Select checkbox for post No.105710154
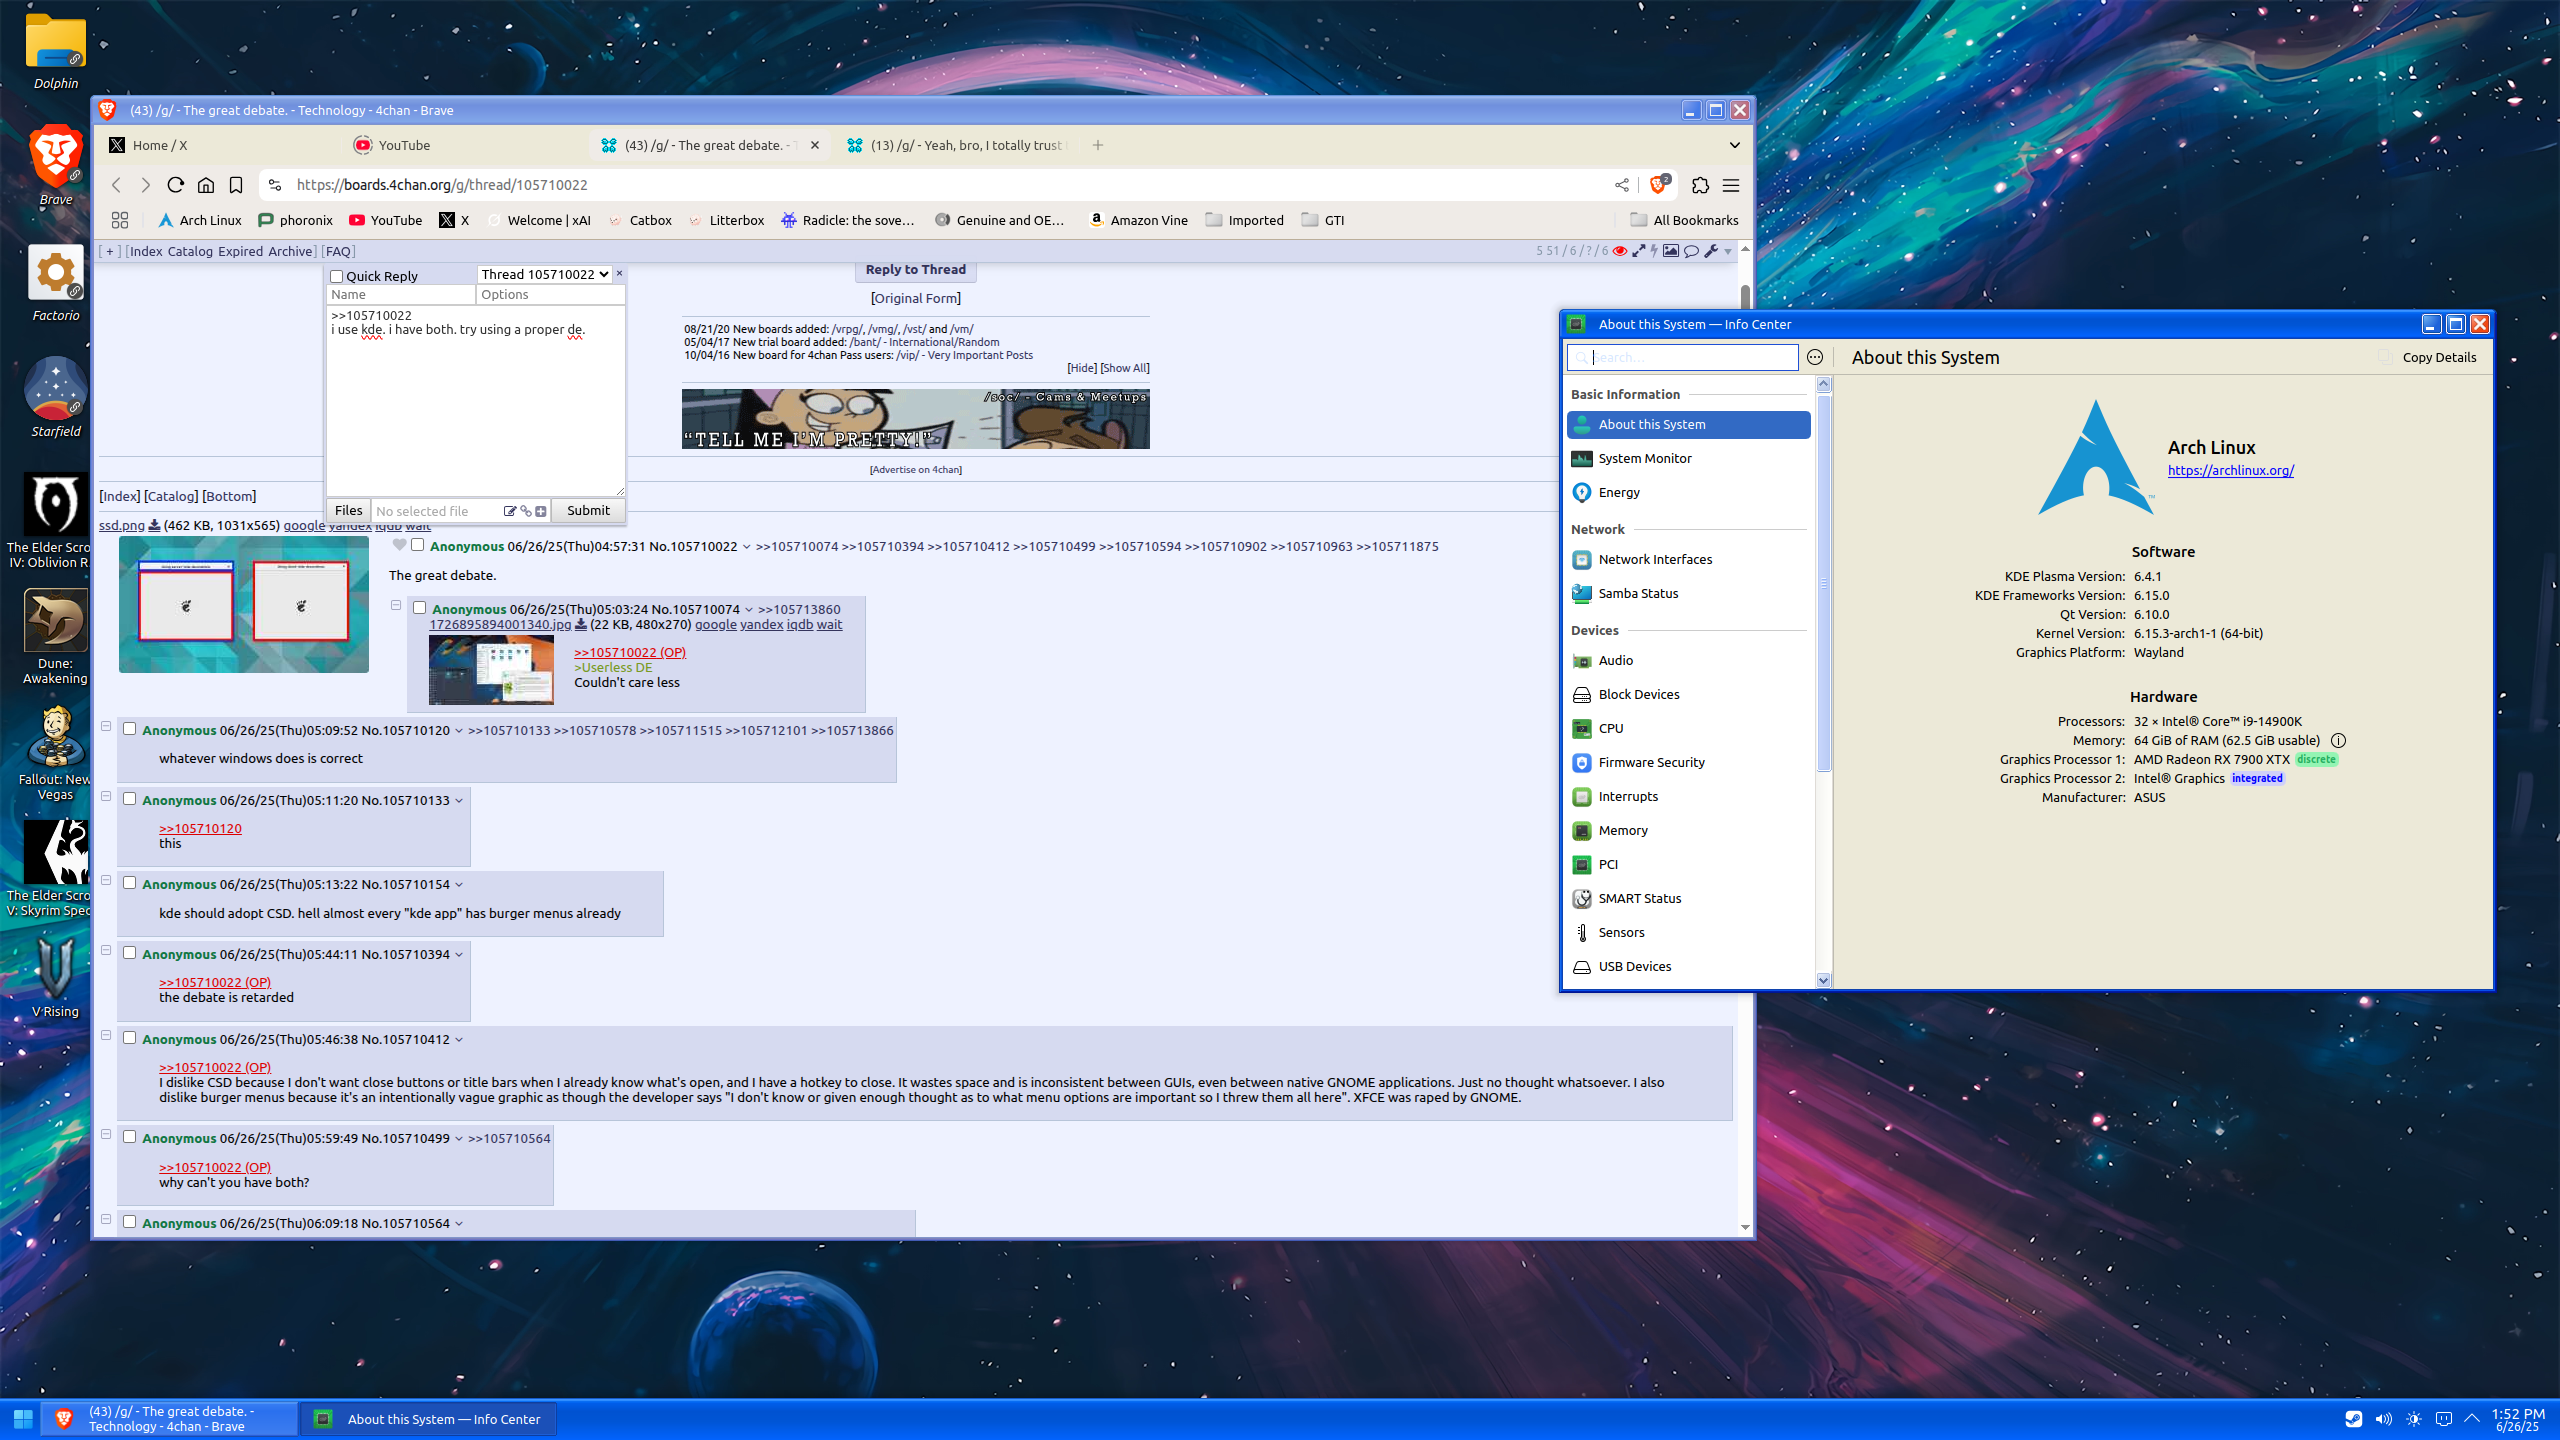The image size is (2560, 1440). pyautogui.click(x=130, y=883)
